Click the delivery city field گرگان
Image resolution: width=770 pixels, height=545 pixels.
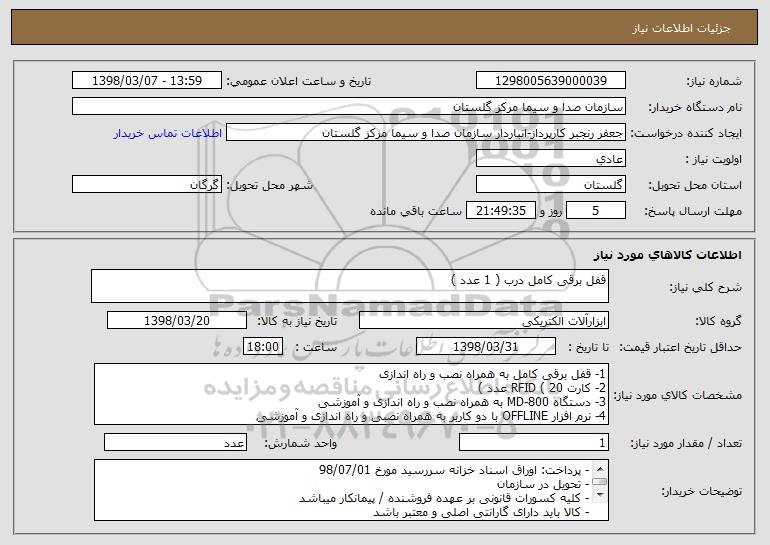coord(147,185)
